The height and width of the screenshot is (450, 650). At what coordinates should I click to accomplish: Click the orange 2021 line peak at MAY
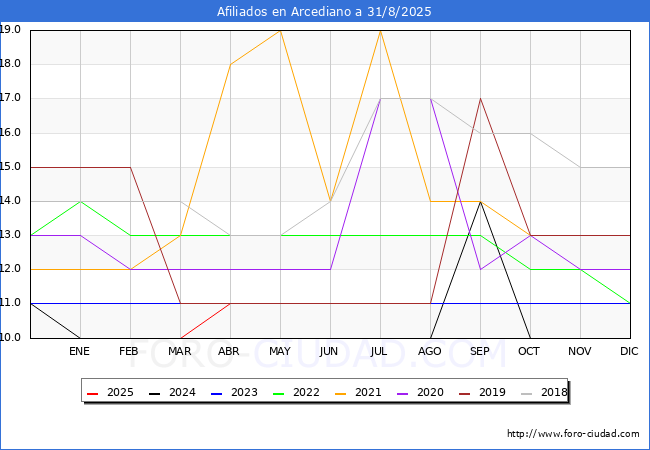[x=281, y=31]
